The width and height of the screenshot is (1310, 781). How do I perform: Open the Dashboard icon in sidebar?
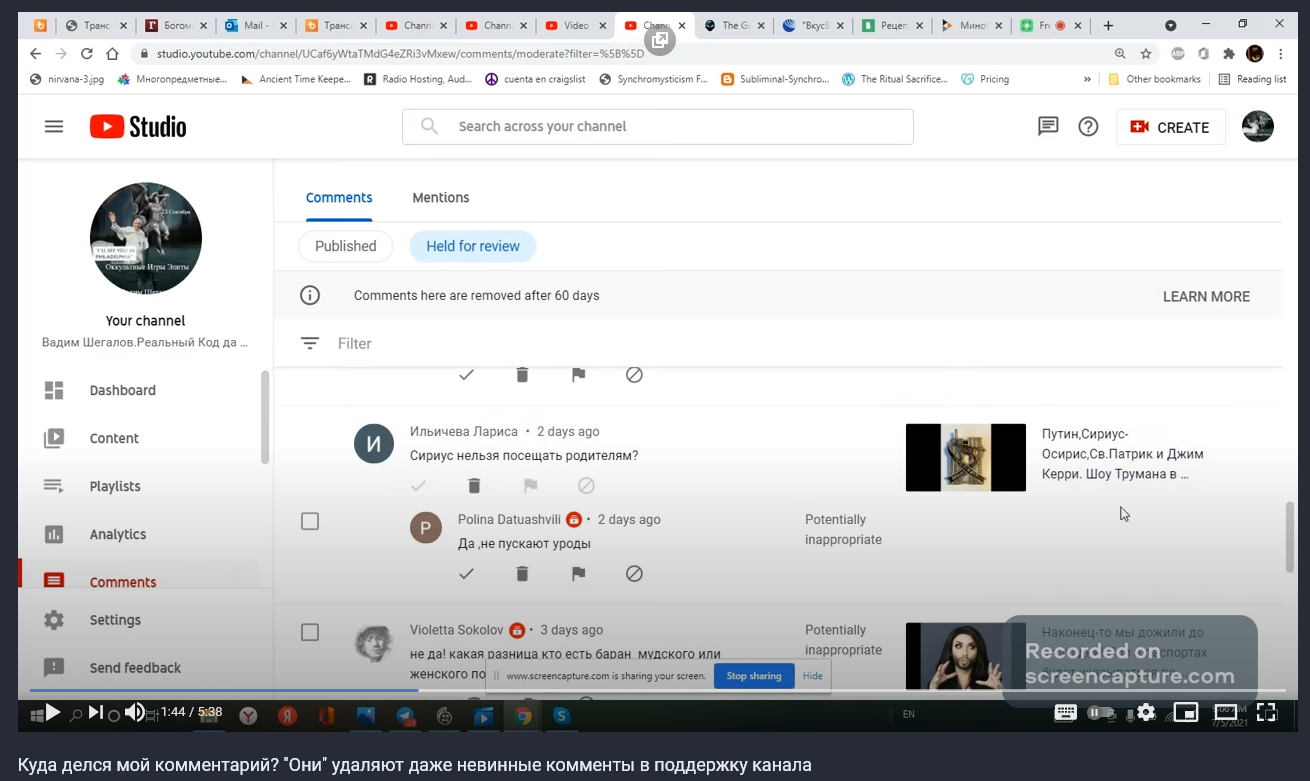click(x=54, y=390)
